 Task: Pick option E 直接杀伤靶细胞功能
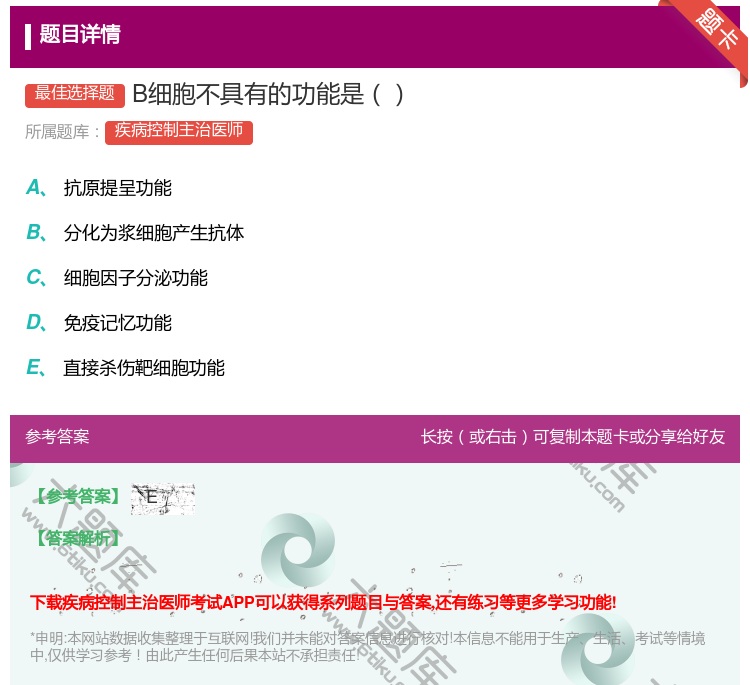[x=126, y=368]
